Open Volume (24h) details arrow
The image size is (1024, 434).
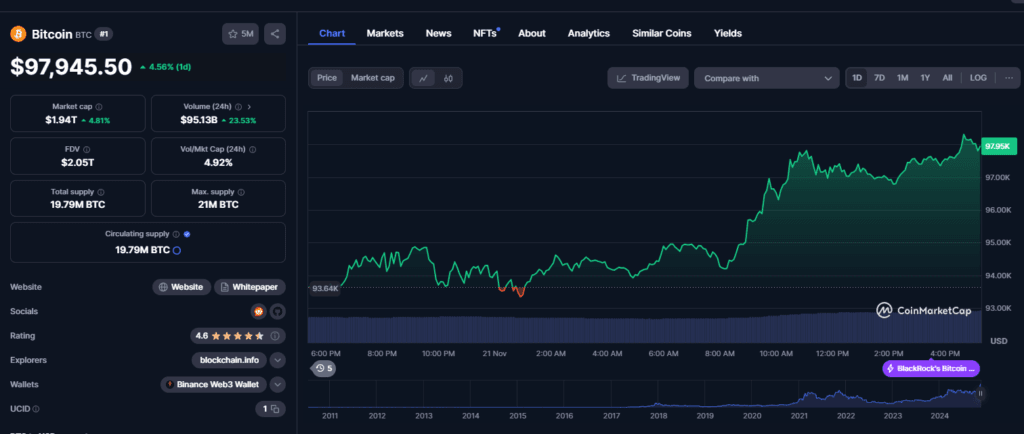249,106
